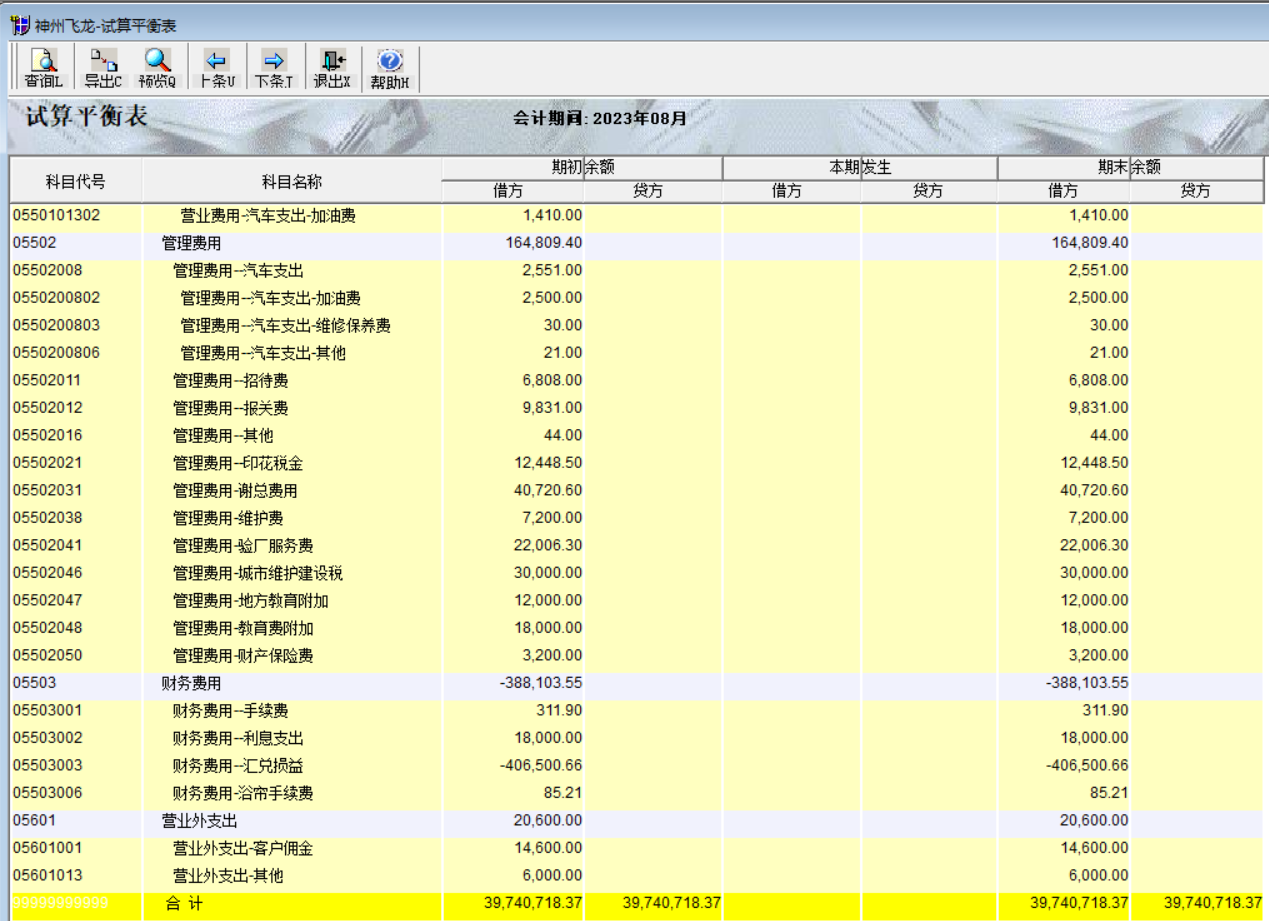Click the 期初余额 header

click(582, 168)
